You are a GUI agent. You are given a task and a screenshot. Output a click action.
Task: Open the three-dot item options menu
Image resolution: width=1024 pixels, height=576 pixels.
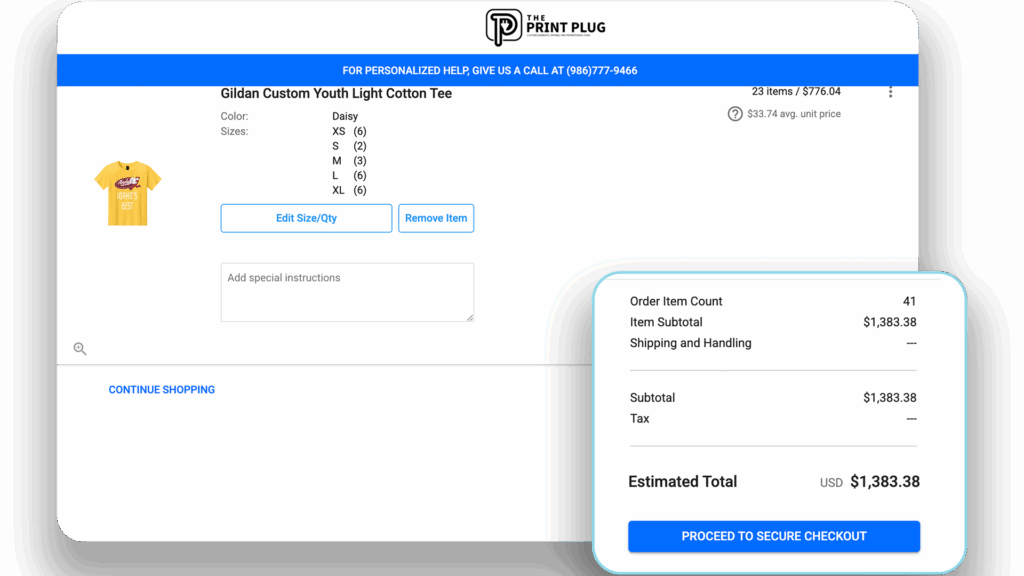pos(890,92)
